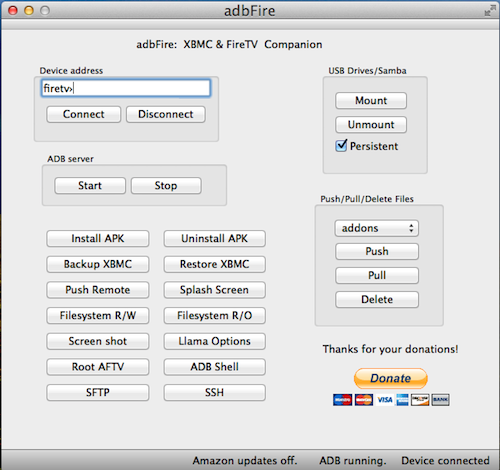
Task: Click the VISA card icon
Action: pos(385,400)
